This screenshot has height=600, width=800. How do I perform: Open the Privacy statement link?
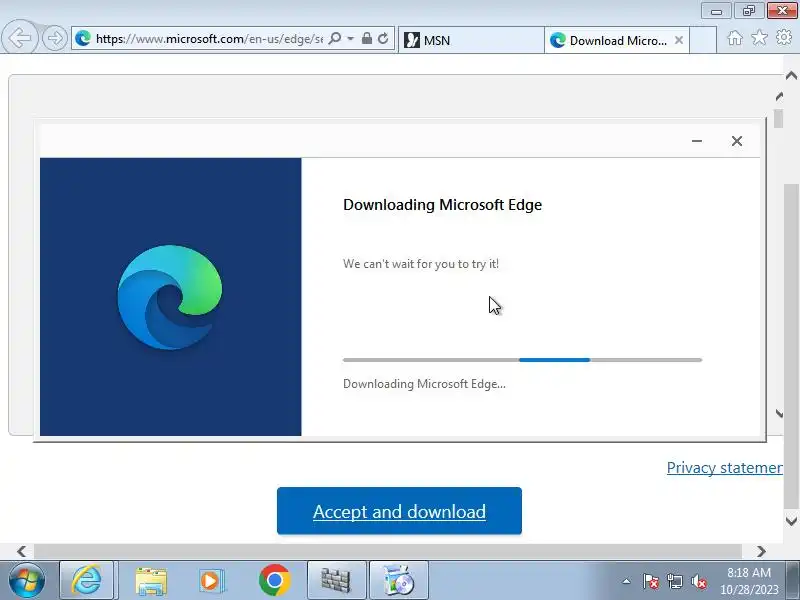pyautogui.click(x=724, y=467)
